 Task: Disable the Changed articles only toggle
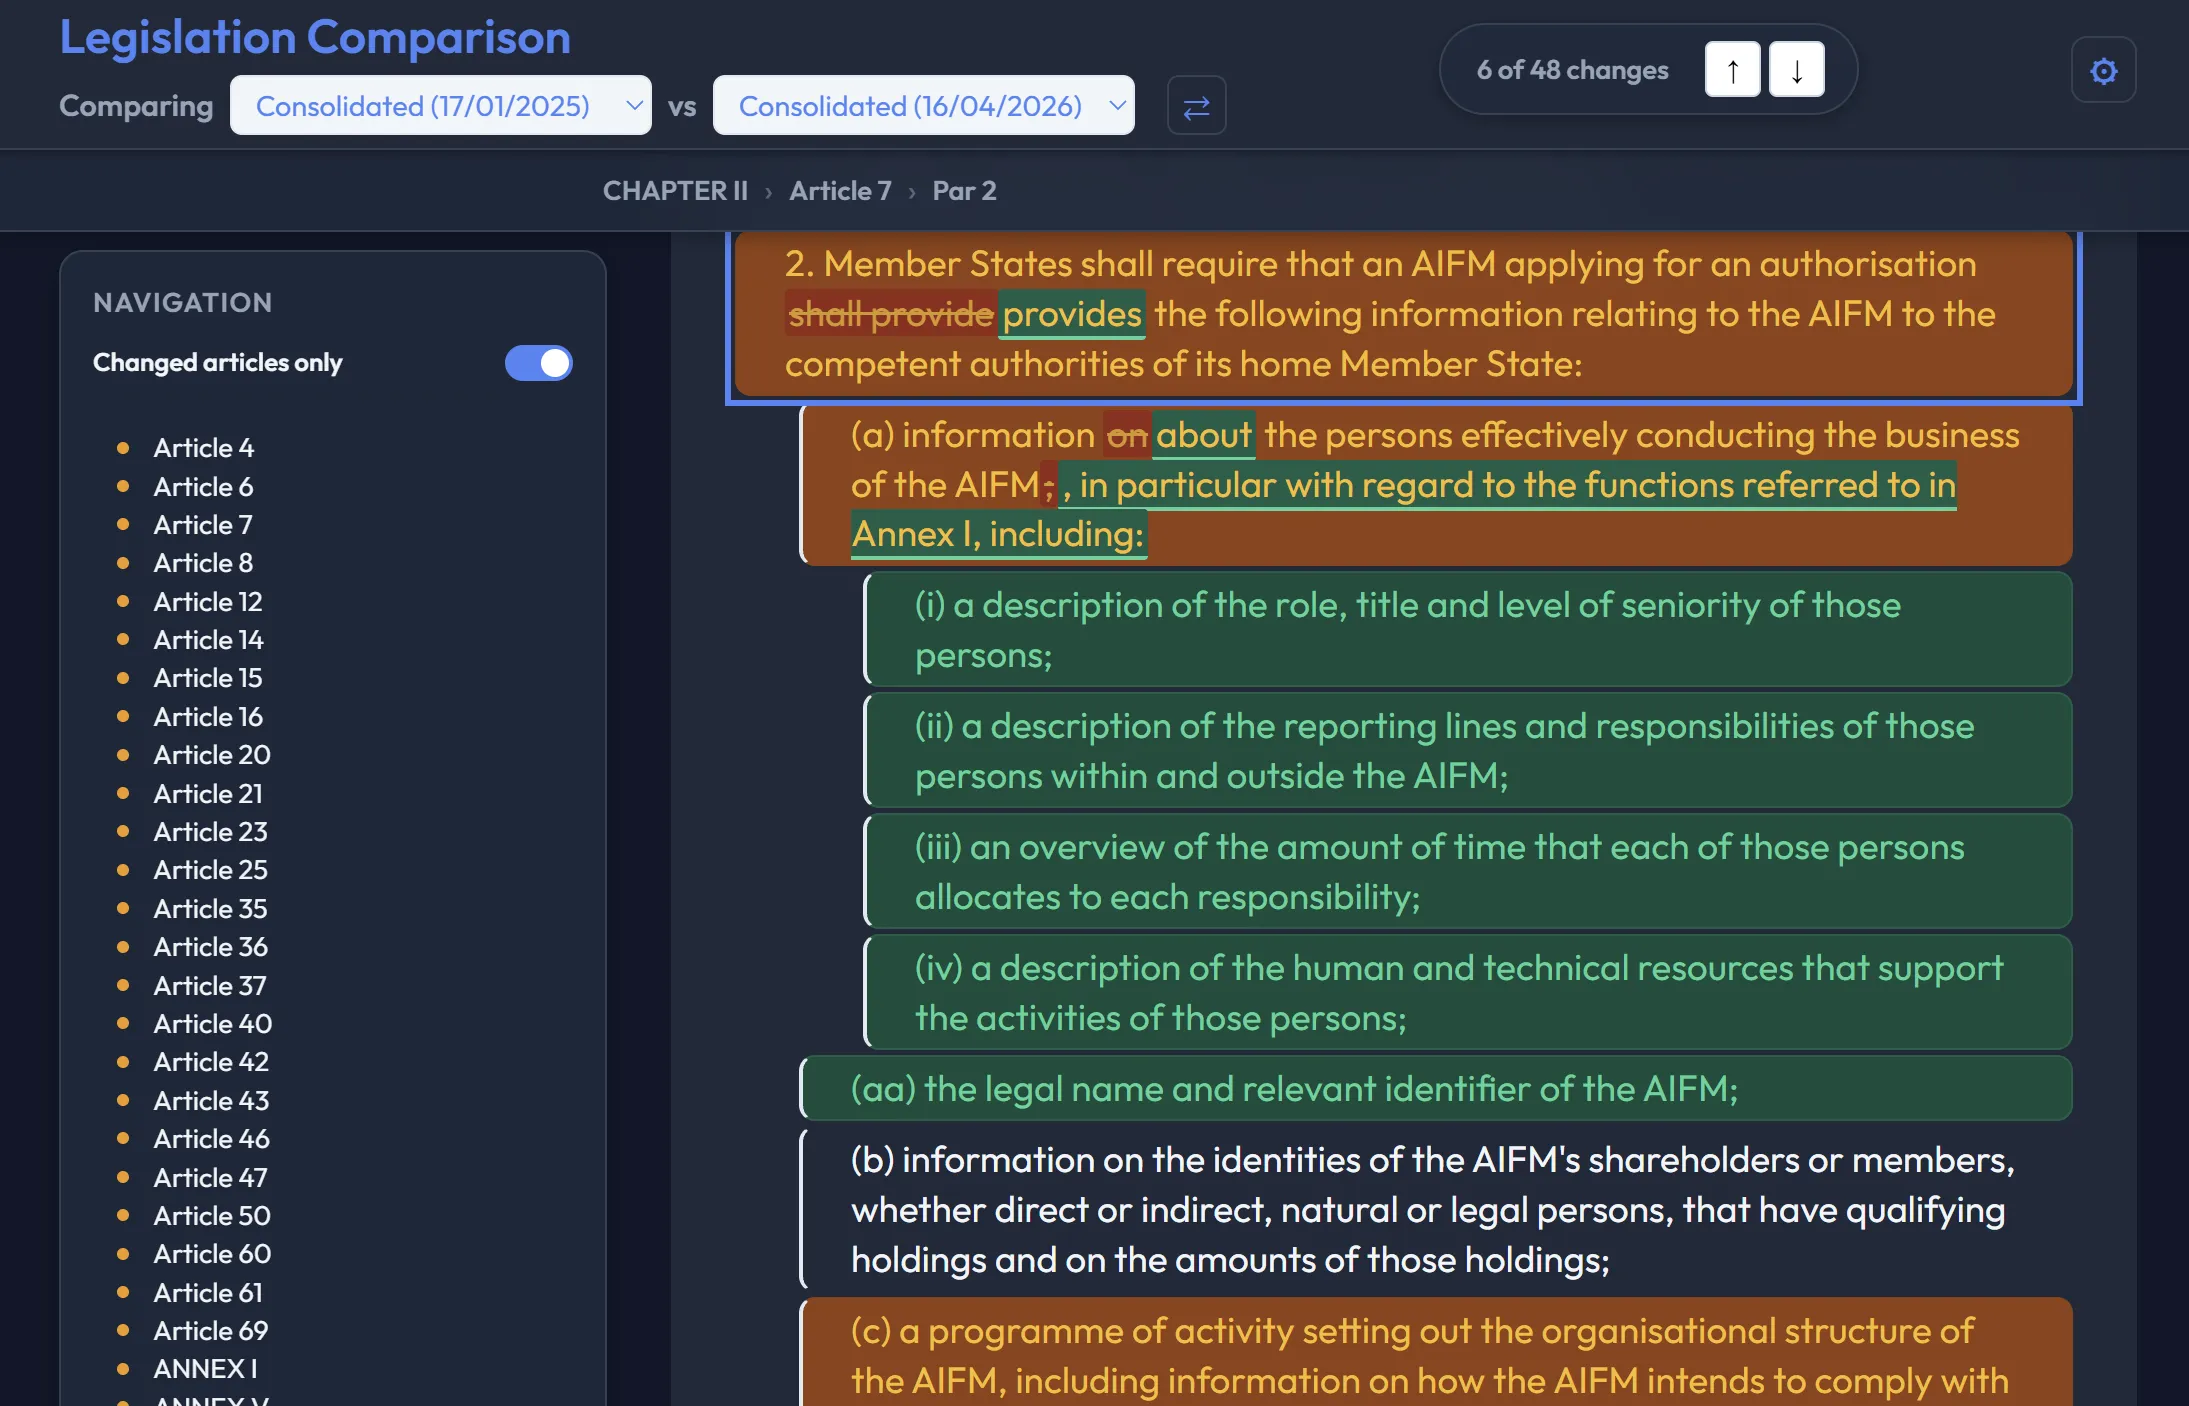(x=538, y=363)
